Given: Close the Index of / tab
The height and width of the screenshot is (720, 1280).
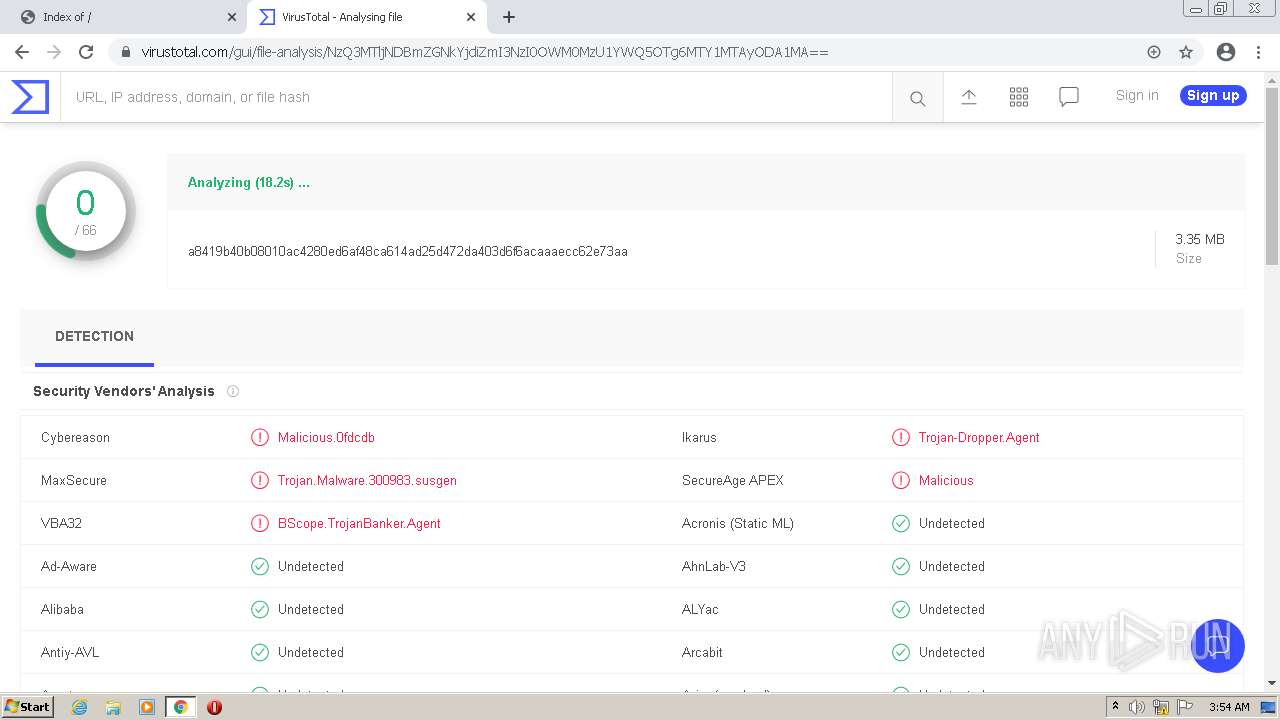Looking at the screenshot, I should point(232,17).
